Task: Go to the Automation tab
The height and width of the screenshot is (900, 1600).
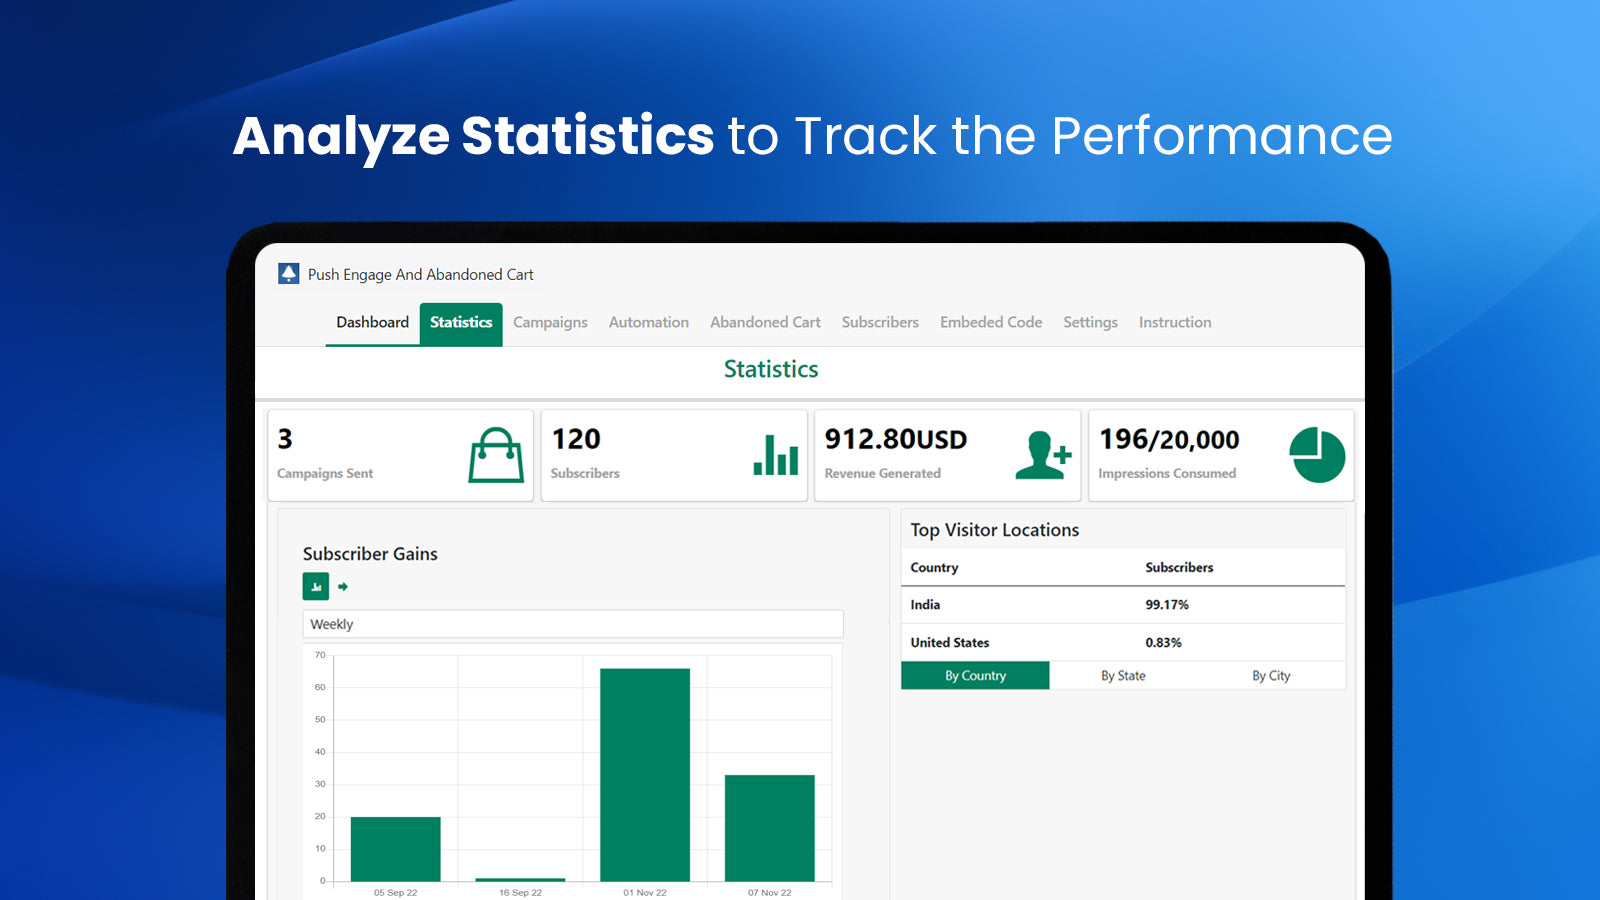Action: tap(649, 322)
